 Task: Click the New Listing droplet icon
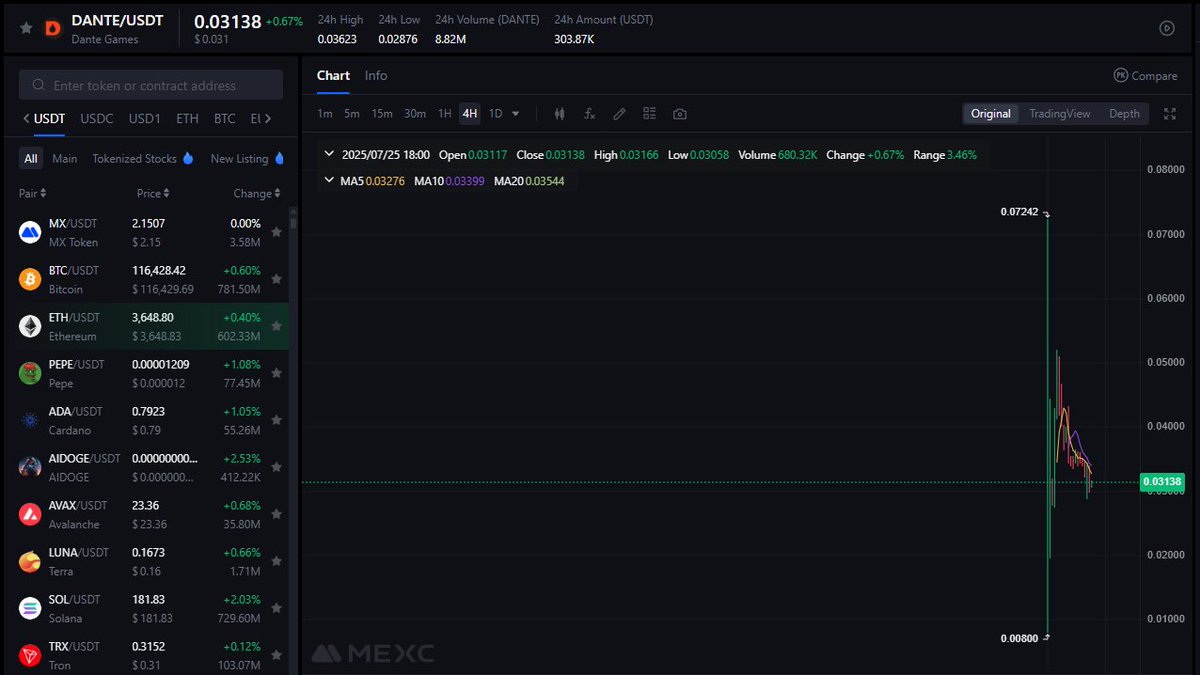(279, 159)
